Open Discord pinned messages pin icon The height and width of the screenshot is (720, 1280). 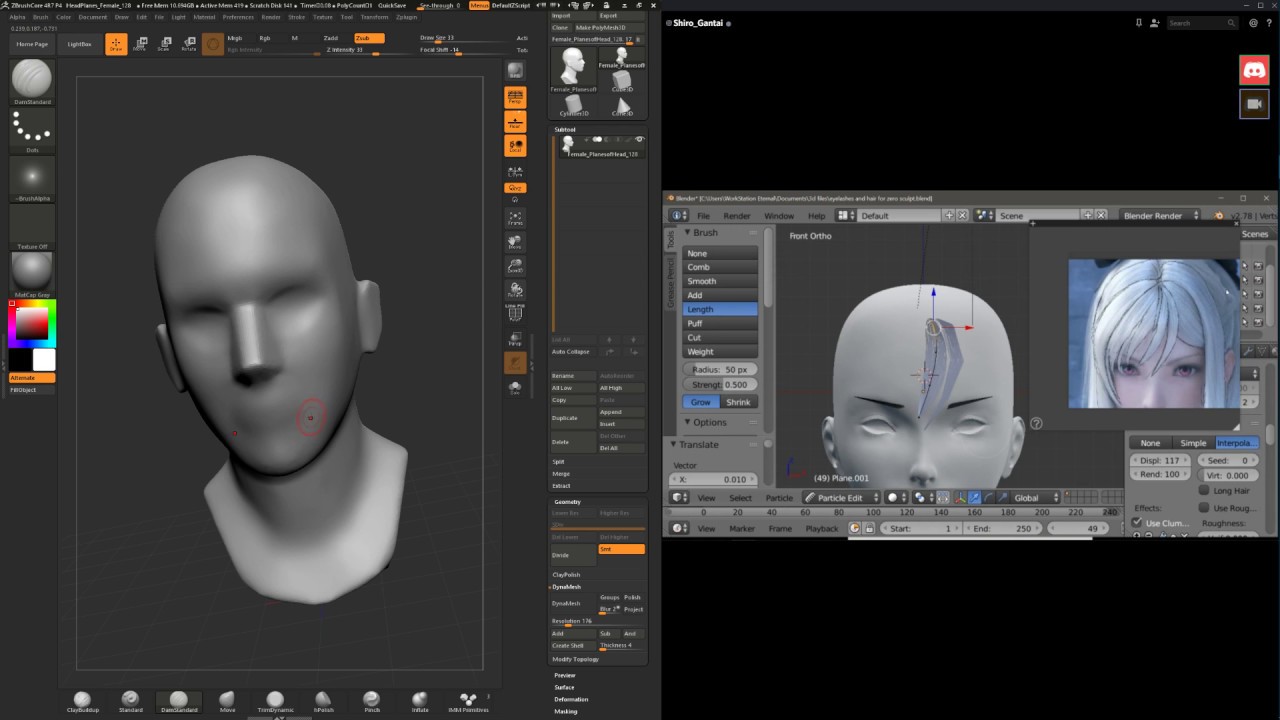pos(1138,22)
